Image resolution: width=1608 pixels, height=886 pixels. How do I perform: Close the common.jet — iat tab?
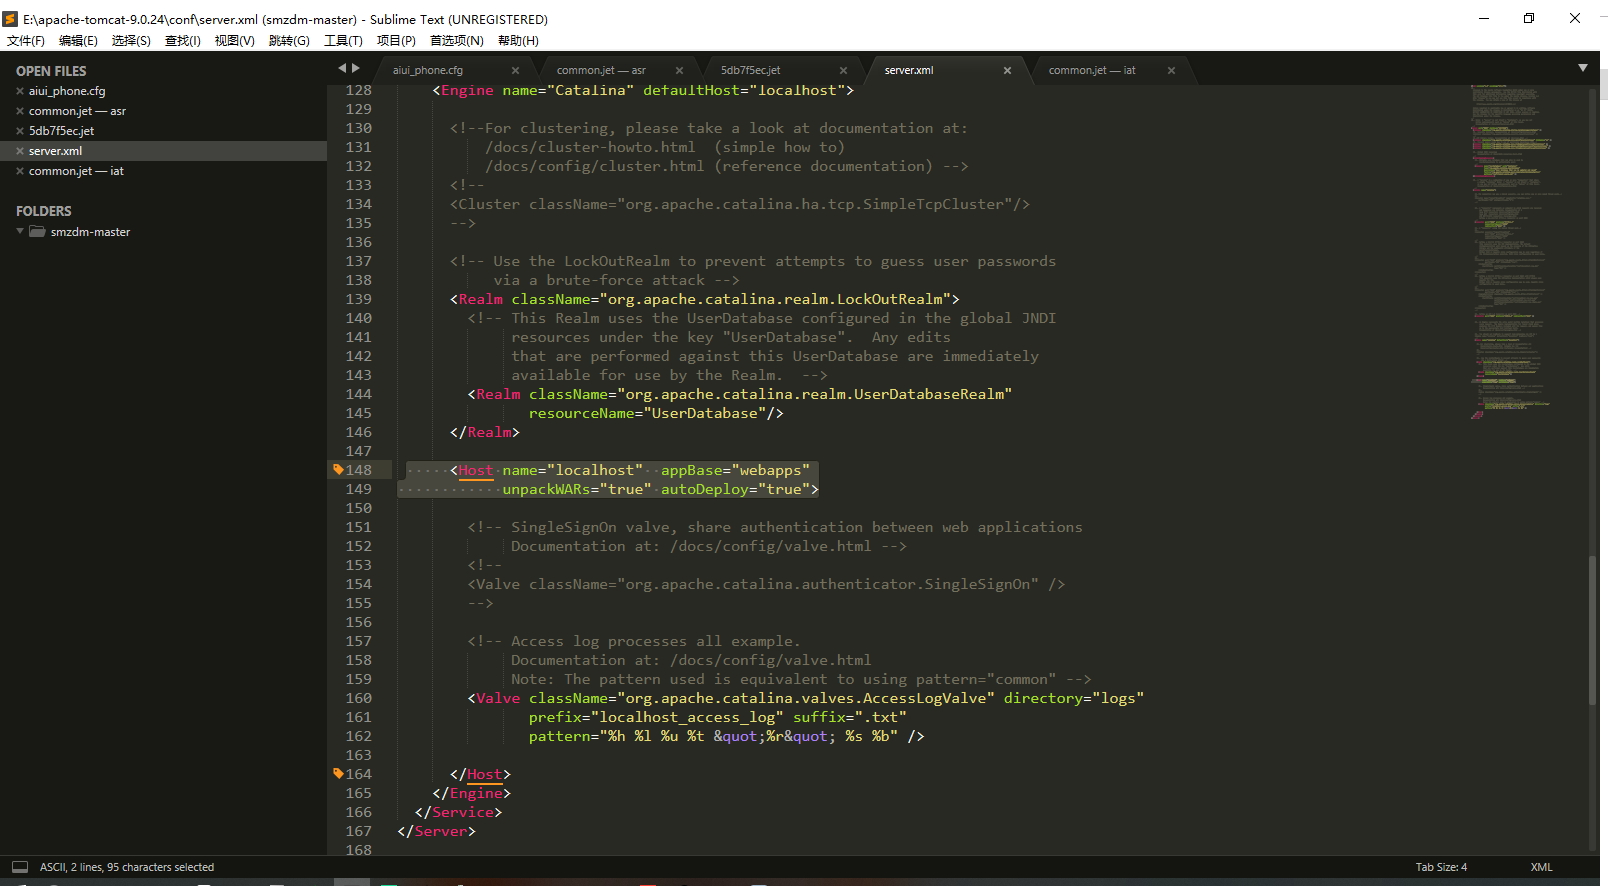click(x=1171, y=70)
